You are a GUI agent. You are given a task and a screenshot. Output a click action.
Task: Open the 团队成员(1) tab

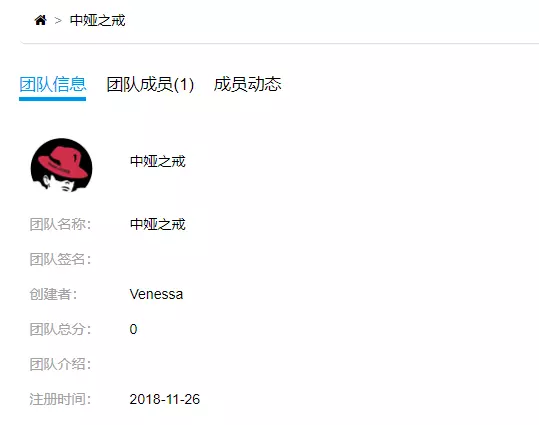(150, 84)
